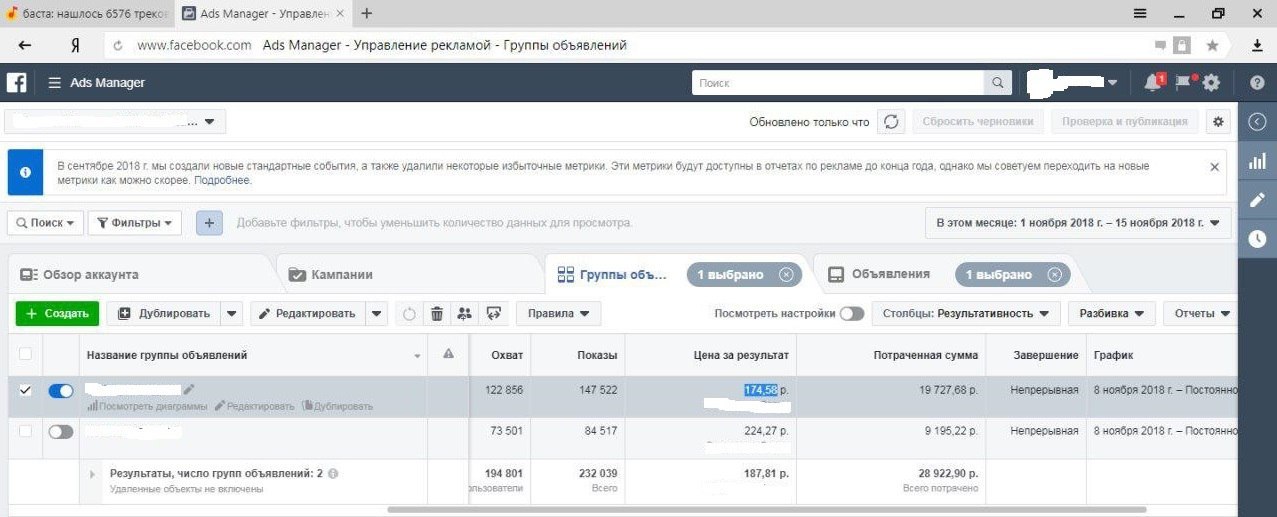Open the Ads Manager hamburger menu
This screenshot has width=1277, height=517.
click(x=54, y=83)
